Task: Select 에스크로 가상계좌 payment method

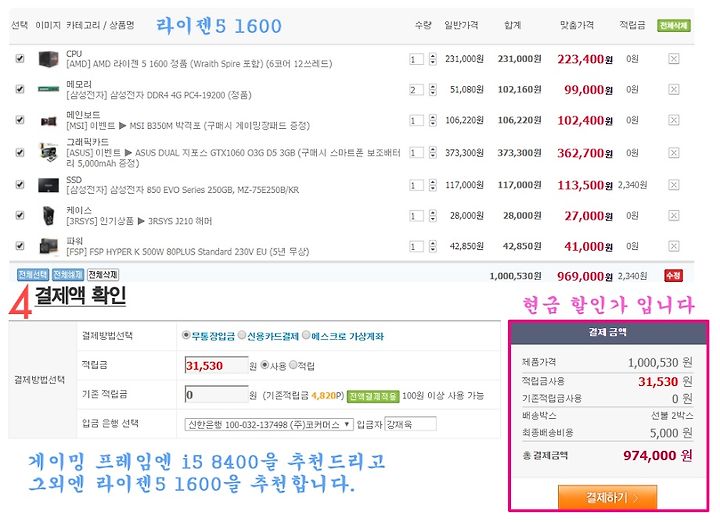Action: click(x=306, y=335)
